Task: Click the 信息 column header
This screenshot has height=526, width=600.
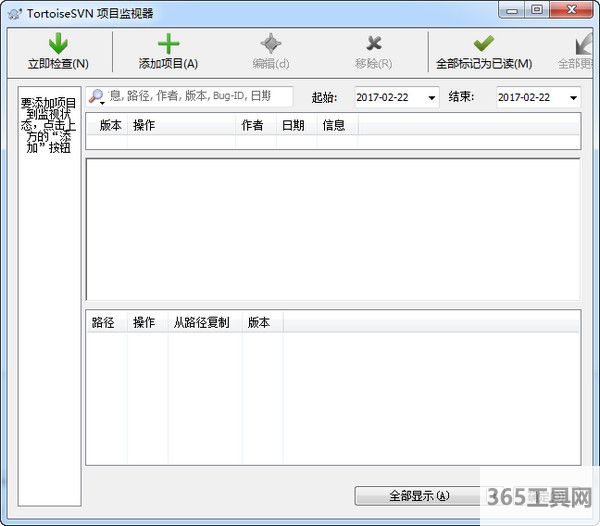Action: (333, 125)
